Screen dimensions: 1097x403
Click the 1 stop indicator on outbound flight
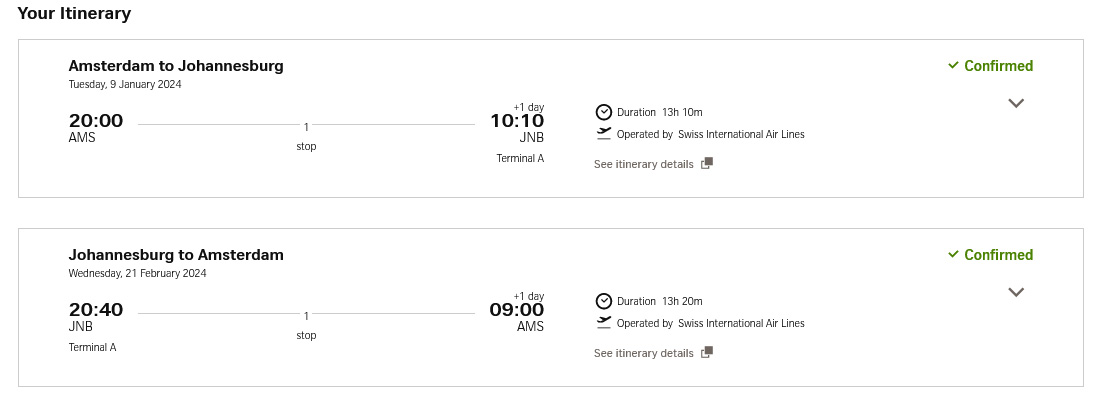click(x=306, y=136)
